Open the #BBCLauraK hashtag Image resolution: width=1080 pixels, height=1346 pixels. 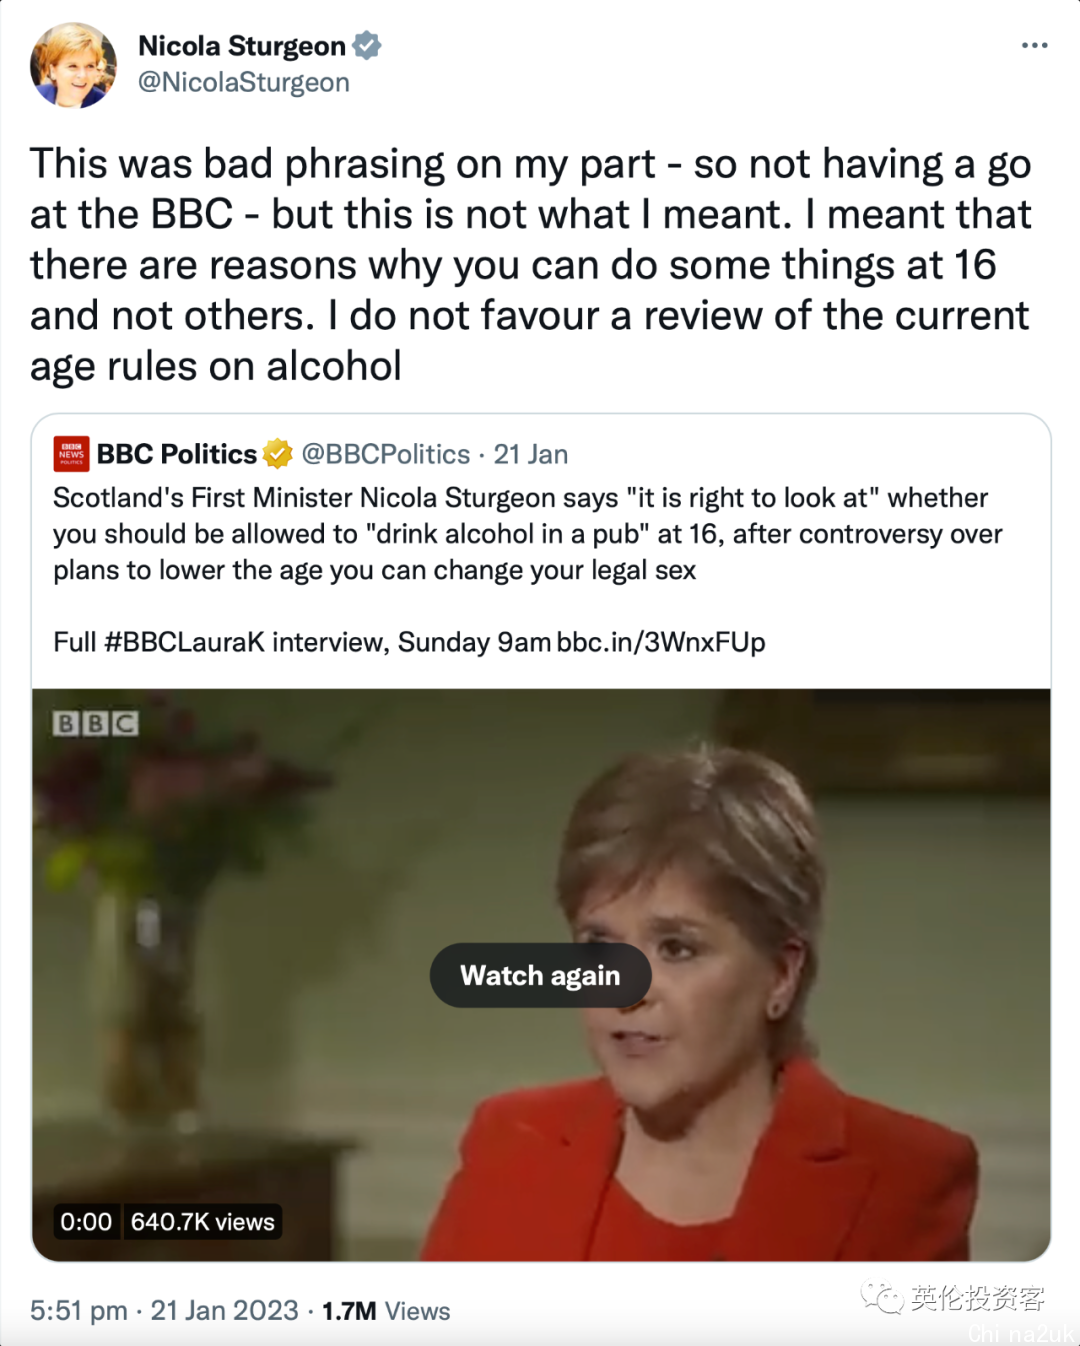[185, 642]
